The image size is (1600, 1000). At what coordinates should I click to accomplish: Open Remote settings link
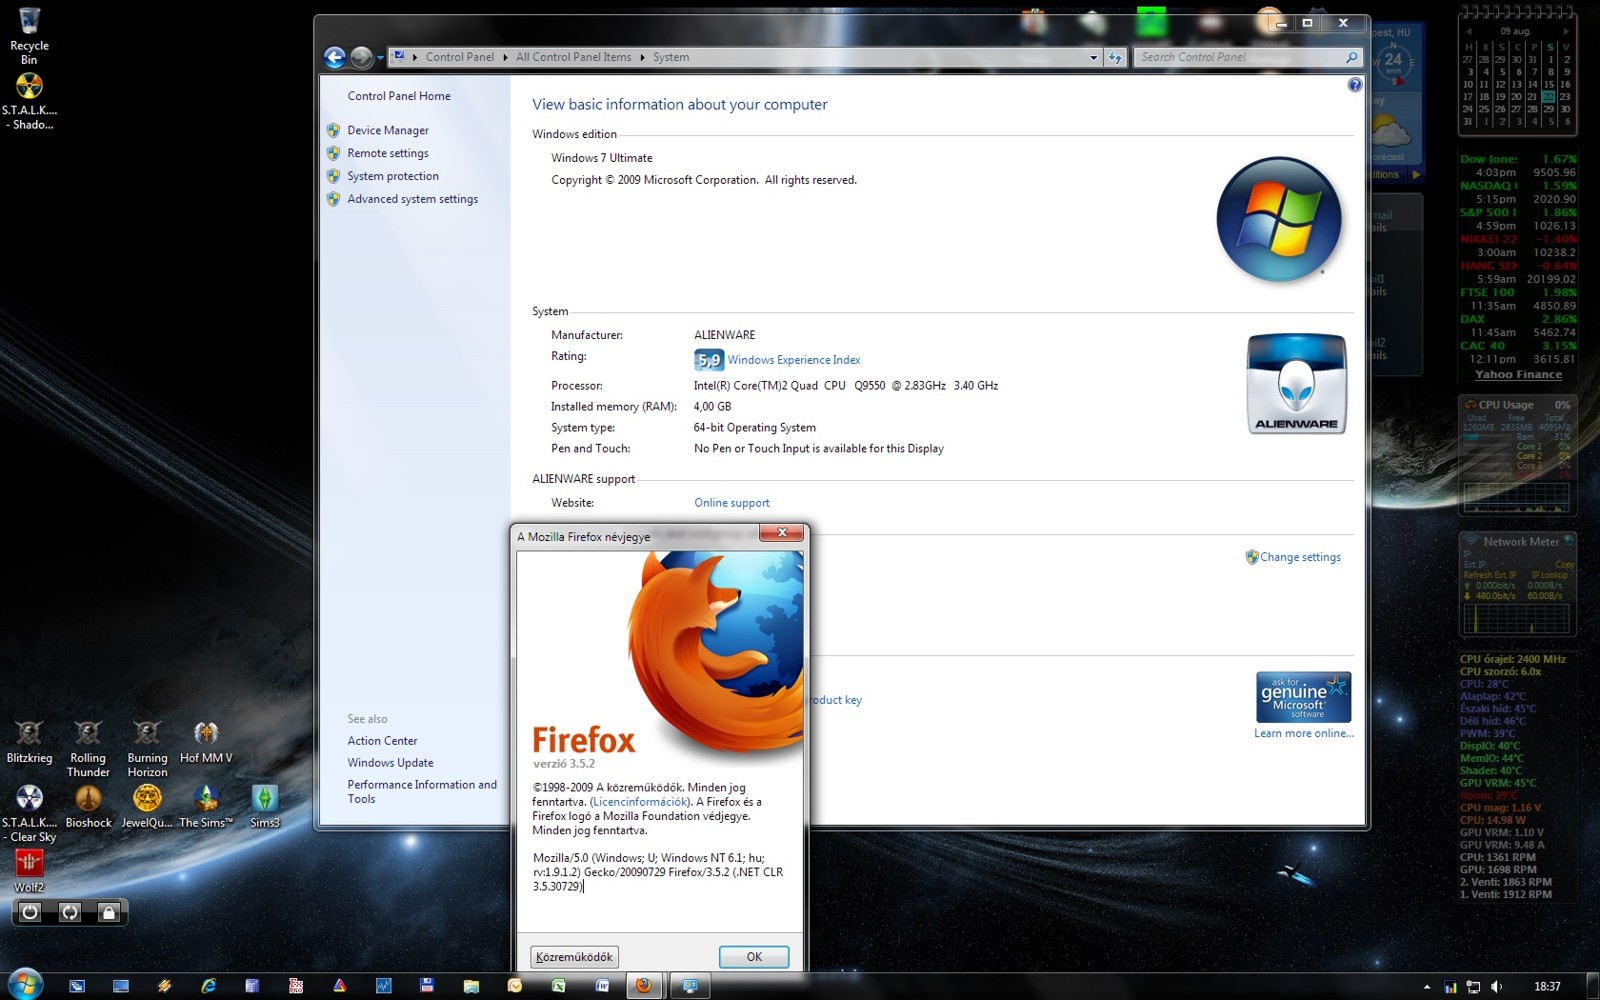pyautogui.click(x=388, y=153)
